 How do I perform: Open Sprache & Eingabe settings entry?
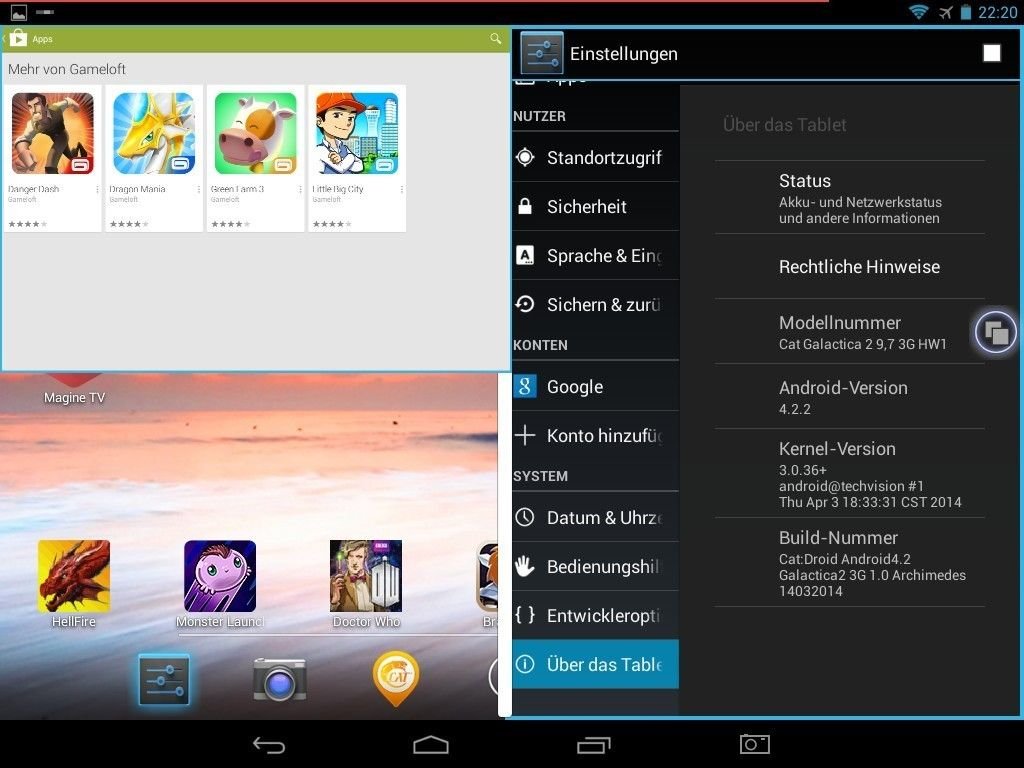(x=596, y=255)
